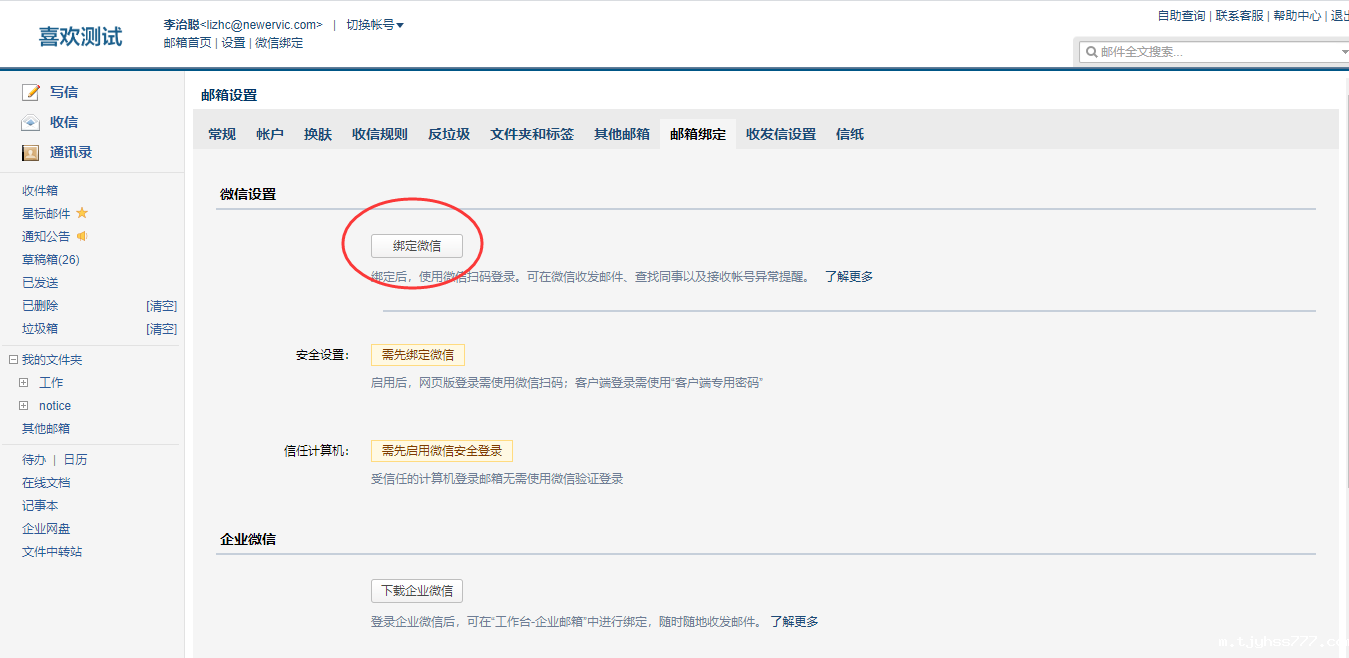Empty trash via 清空 next to 已删除
The height and width of the screenshot is (658, 1349).
tap(161, 306)
